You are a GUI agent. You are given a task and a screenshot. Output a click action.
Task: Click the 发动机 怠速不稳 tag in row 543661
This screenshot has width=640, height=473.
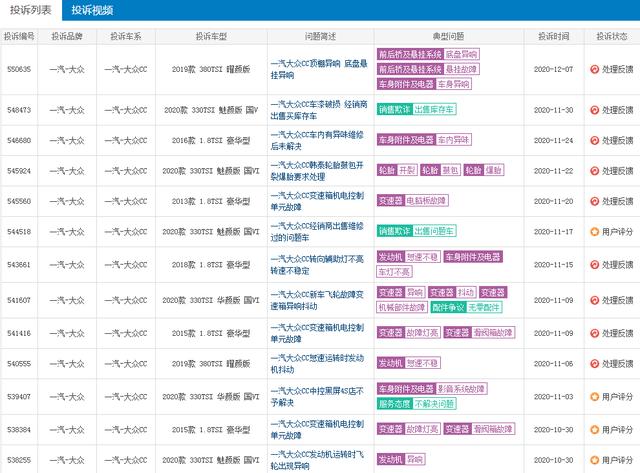pyautogui.click(x=409, y=257)
